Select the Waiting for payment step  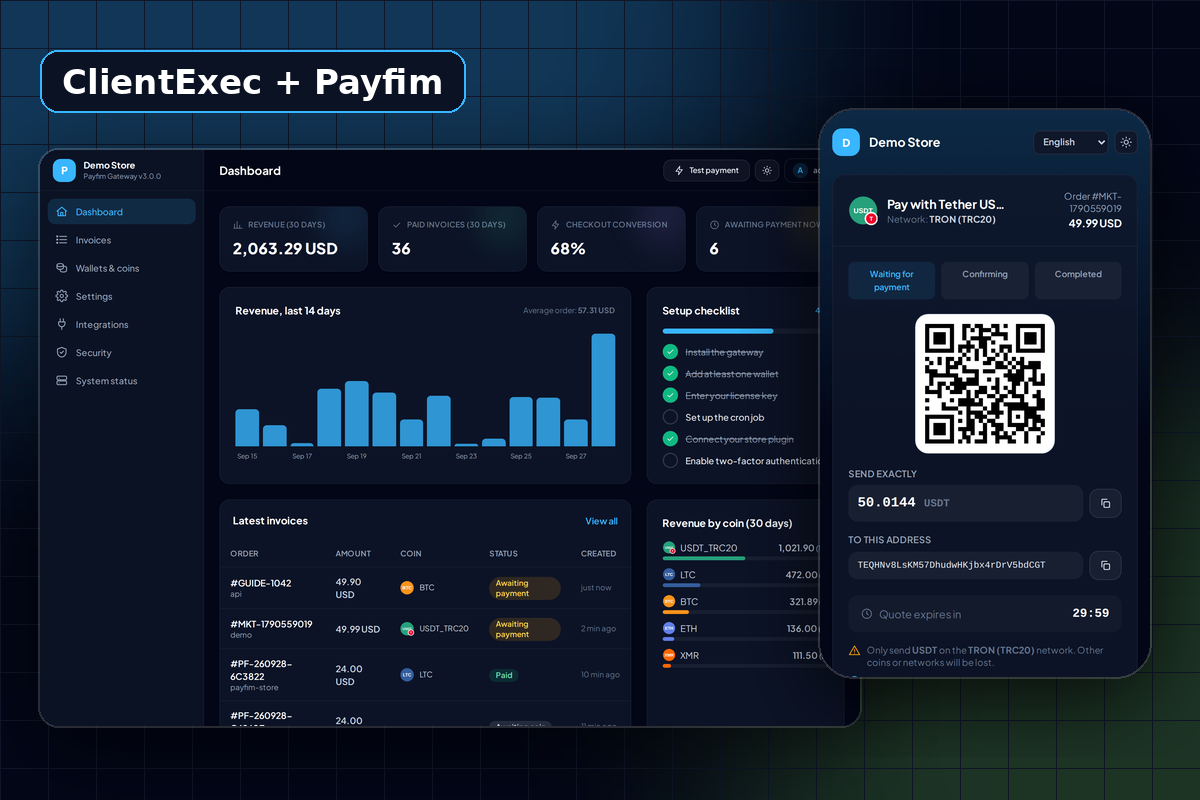891,280
